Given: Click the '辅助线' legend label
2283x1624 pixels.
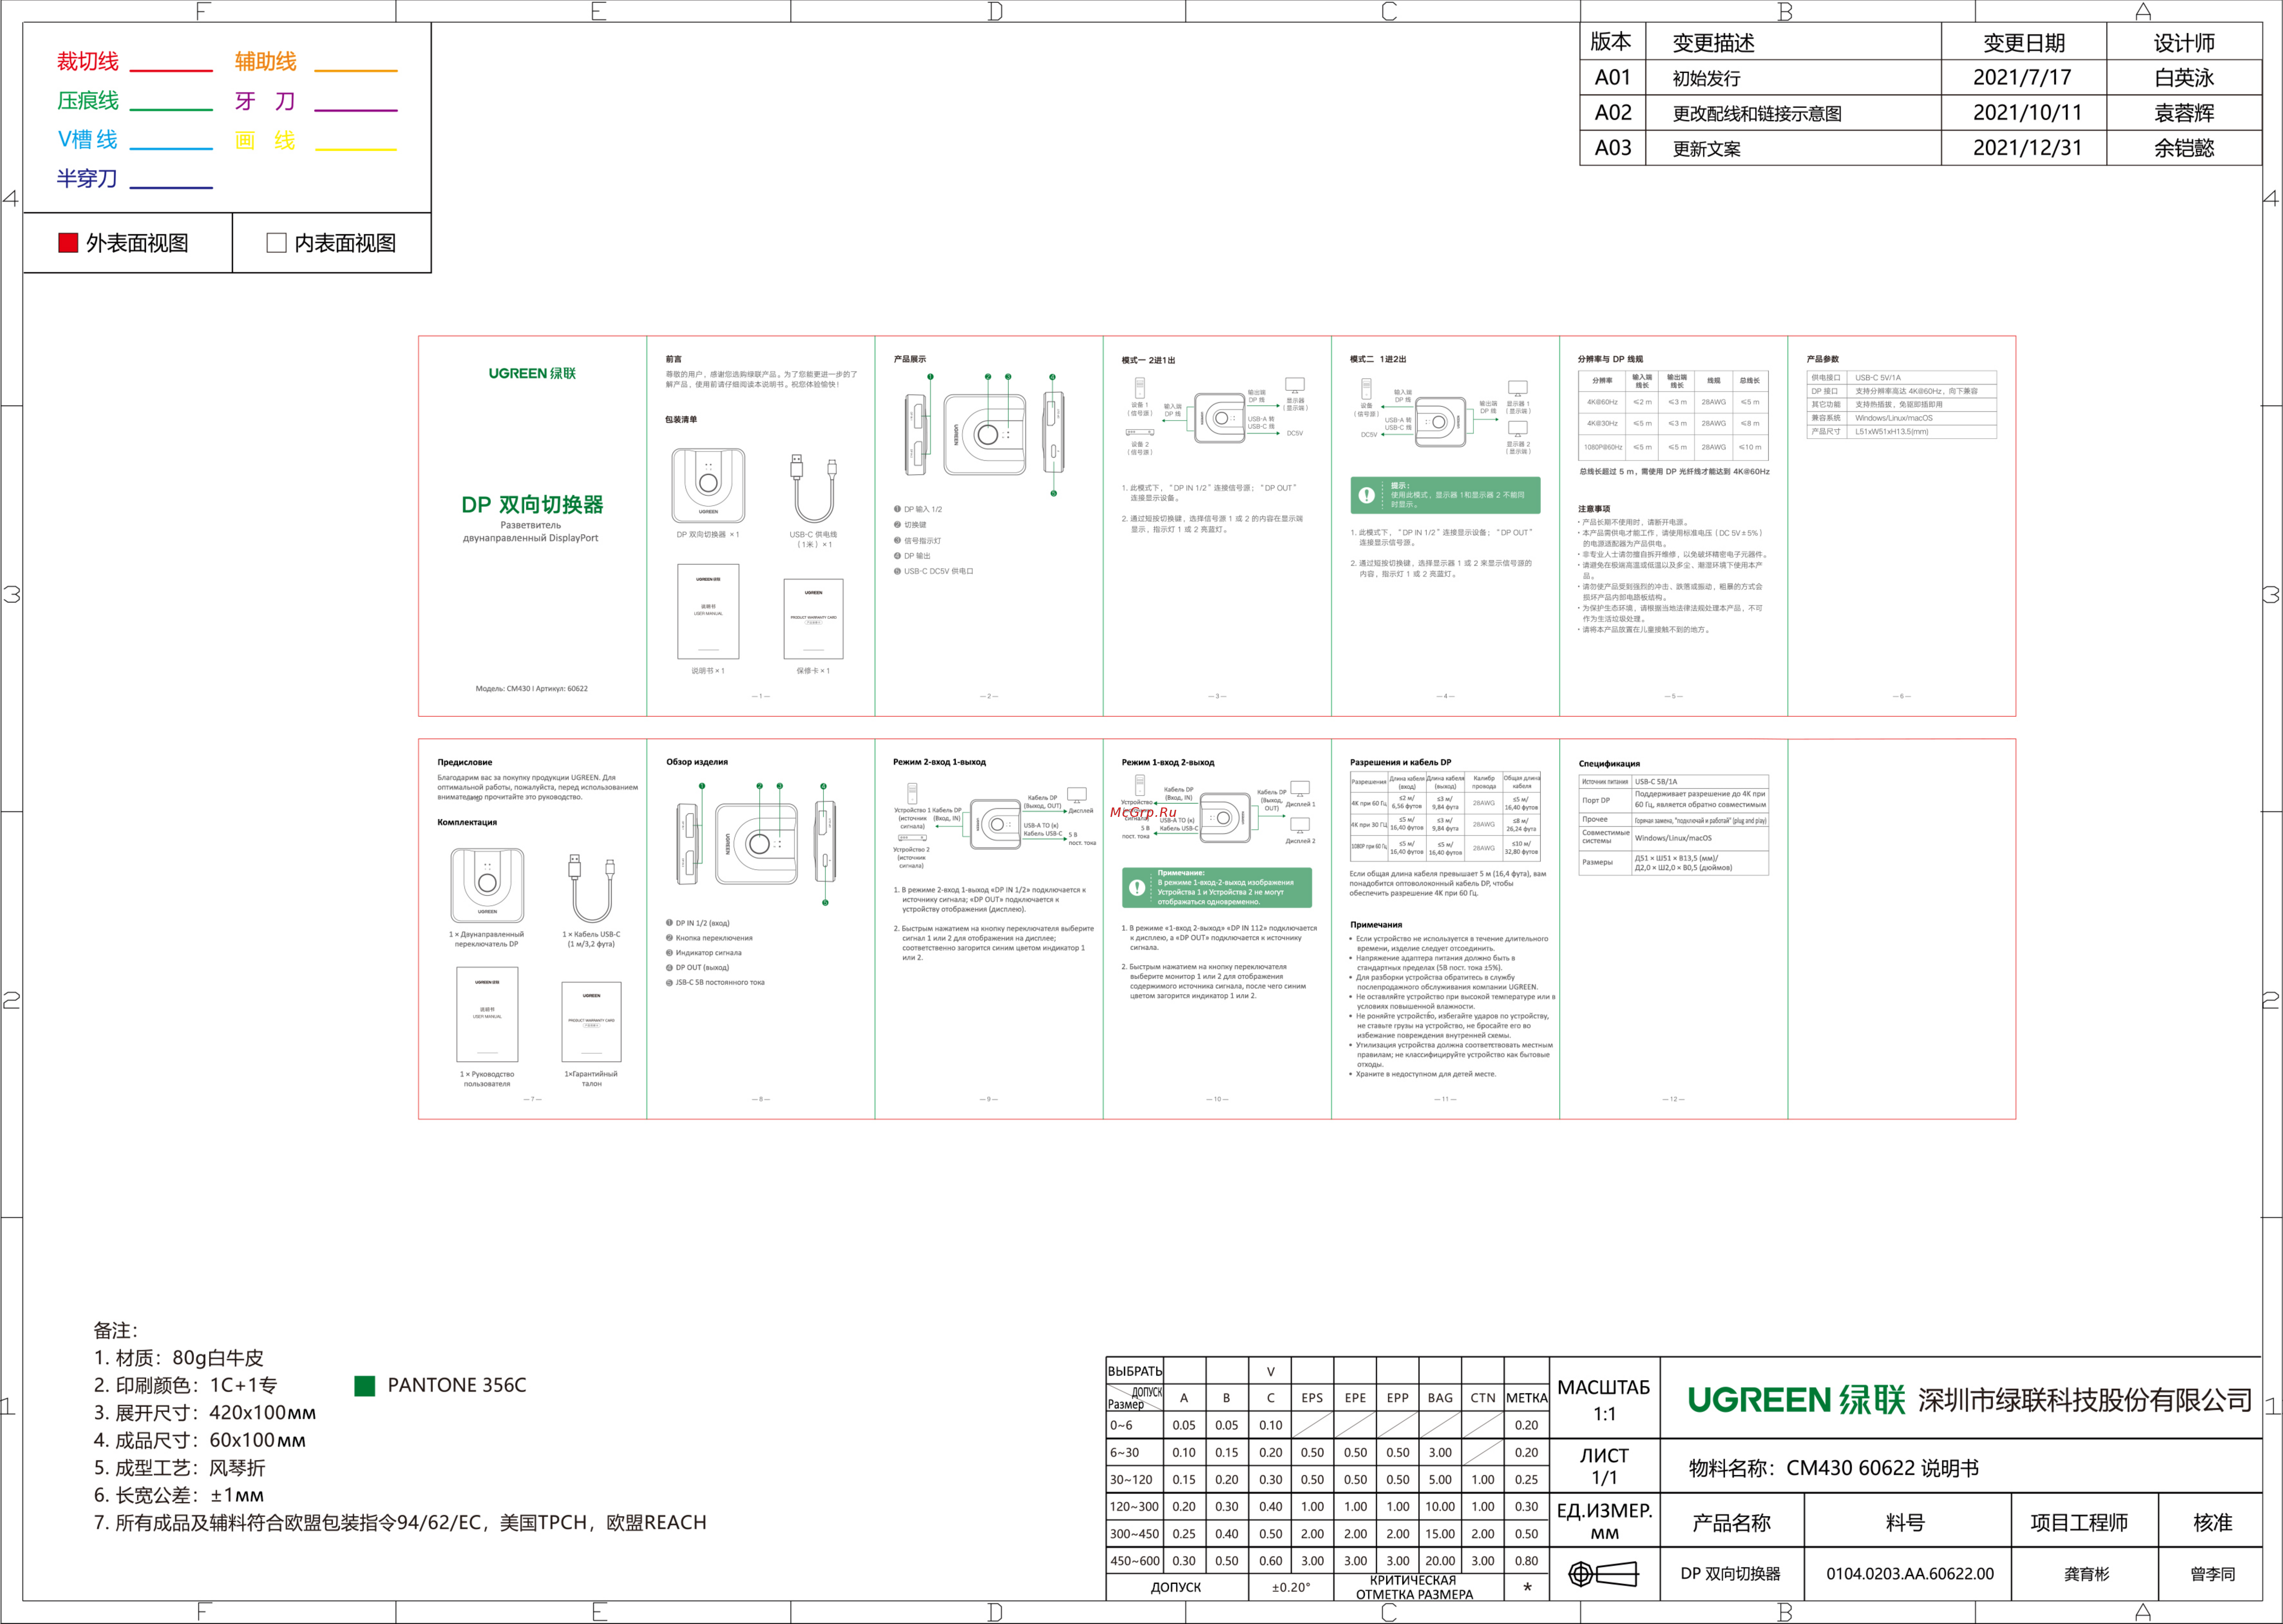Looking at the screenshot, I should [x=266, y=62].
